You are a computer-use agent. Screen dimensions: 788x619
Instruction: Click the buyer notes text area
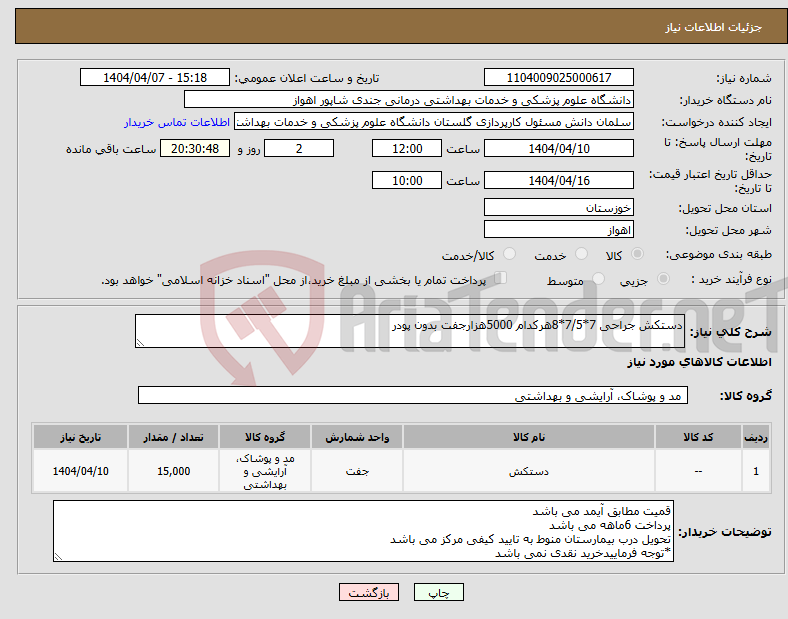[x=363, y=531]
